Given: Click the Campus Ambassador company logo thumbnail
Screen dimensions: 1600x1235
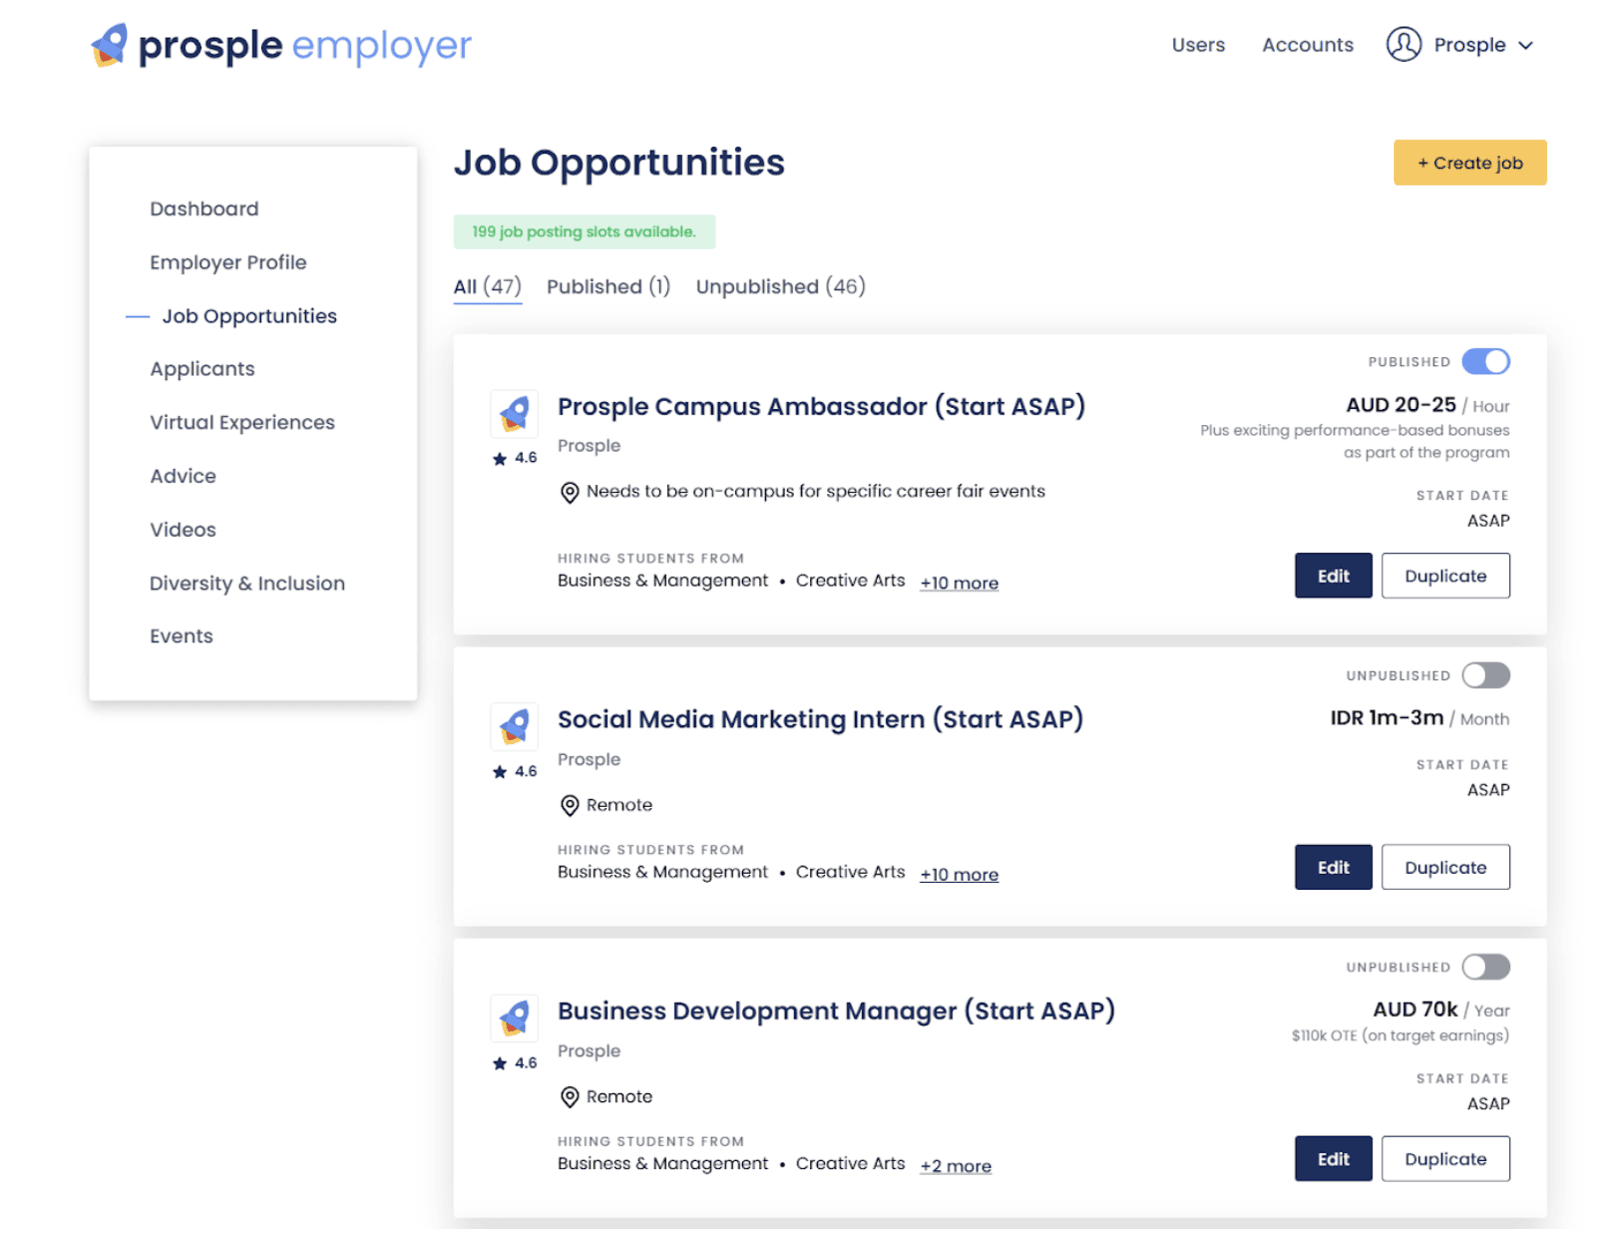Looking at the screenshot, I should [514, 413].
